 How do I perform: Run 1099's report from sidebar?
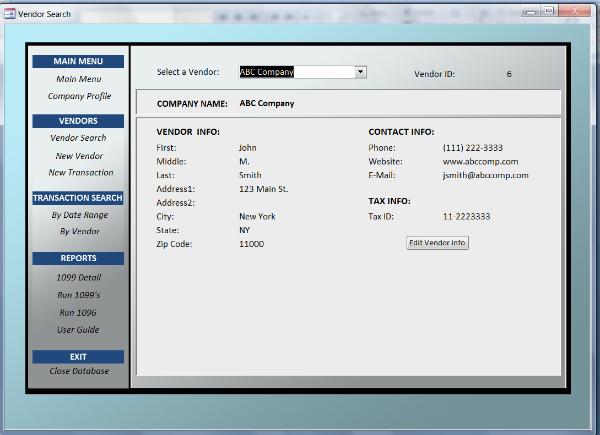click(78, 295)
